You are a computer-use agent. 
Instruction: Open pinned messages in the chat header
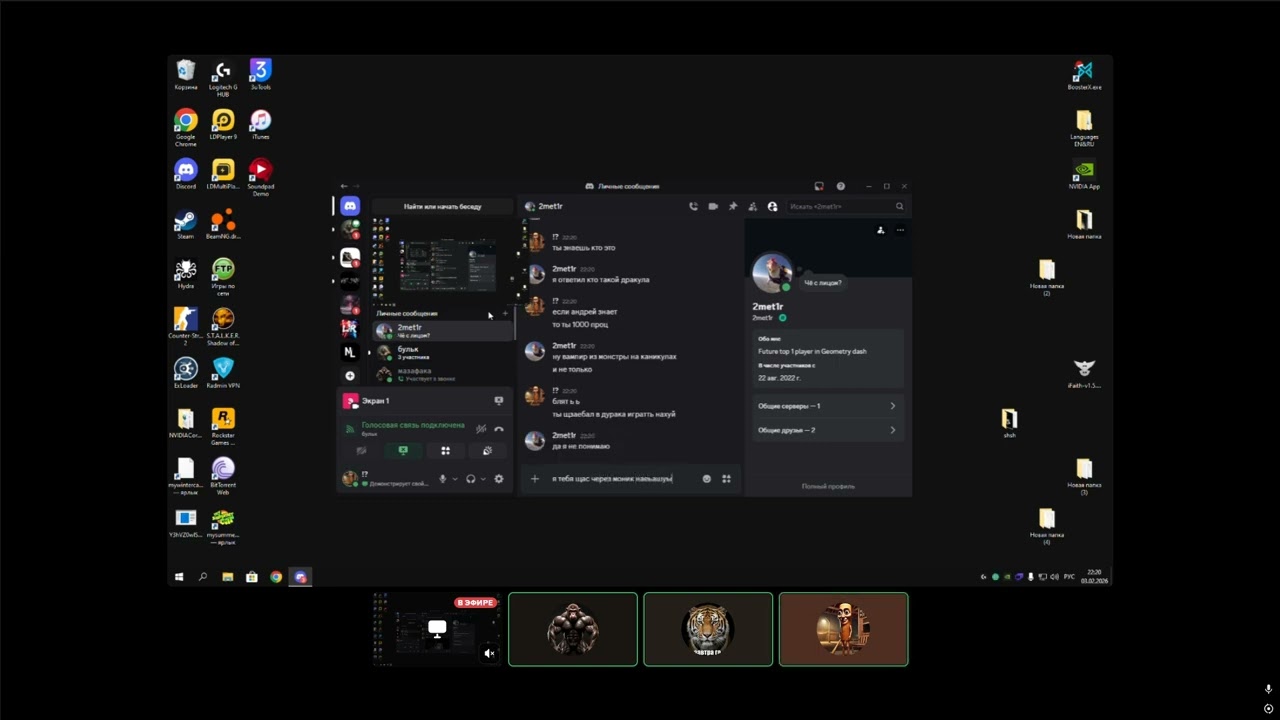coord(733,207)
